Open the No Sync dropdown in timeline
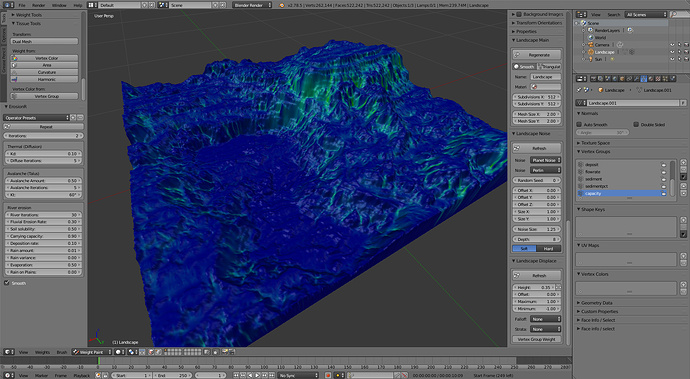The image size is (690, 379). click(298, 375)
